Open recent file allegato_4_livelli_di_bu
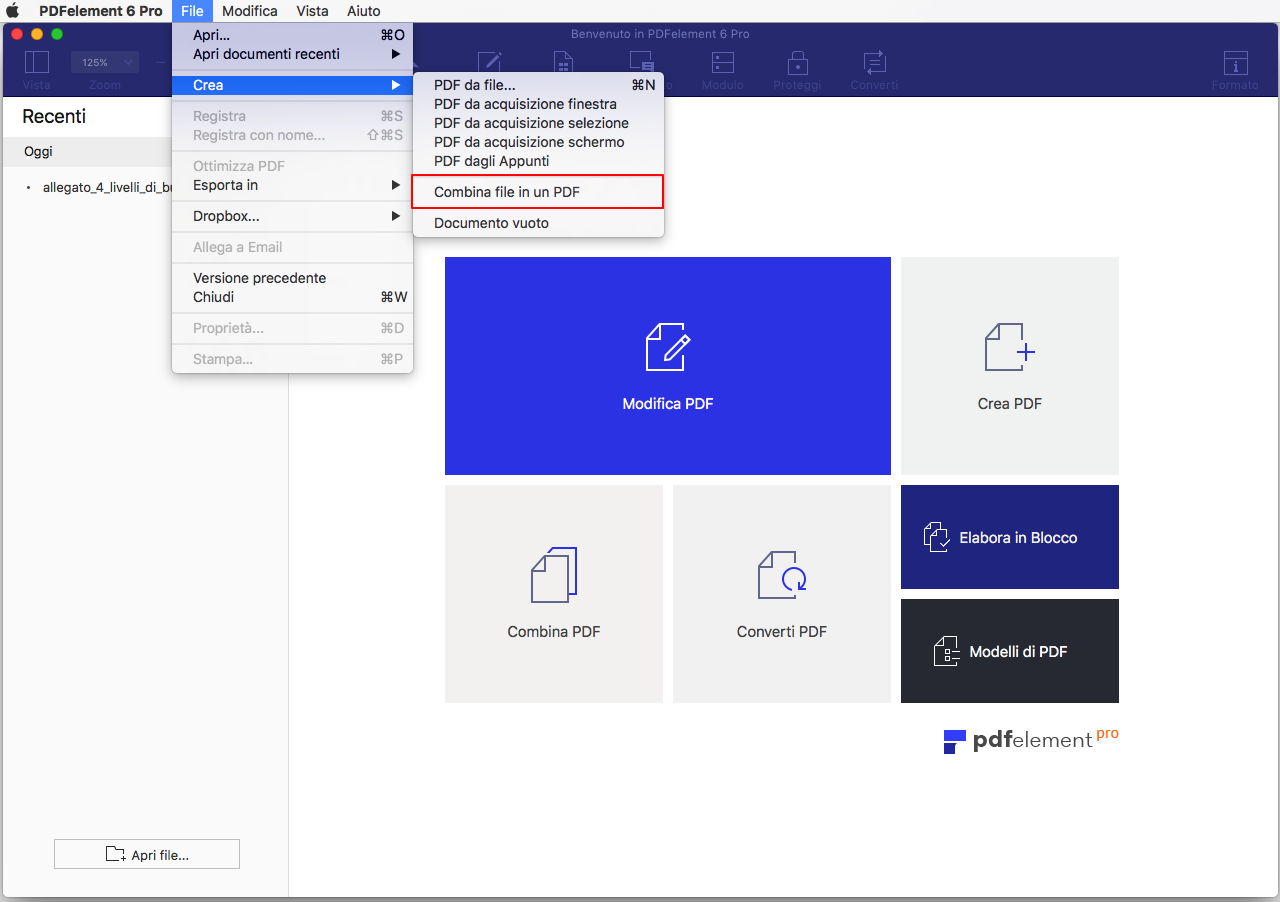The width and height of the screenshot is (1280, 902). click(x=109, y=187)
